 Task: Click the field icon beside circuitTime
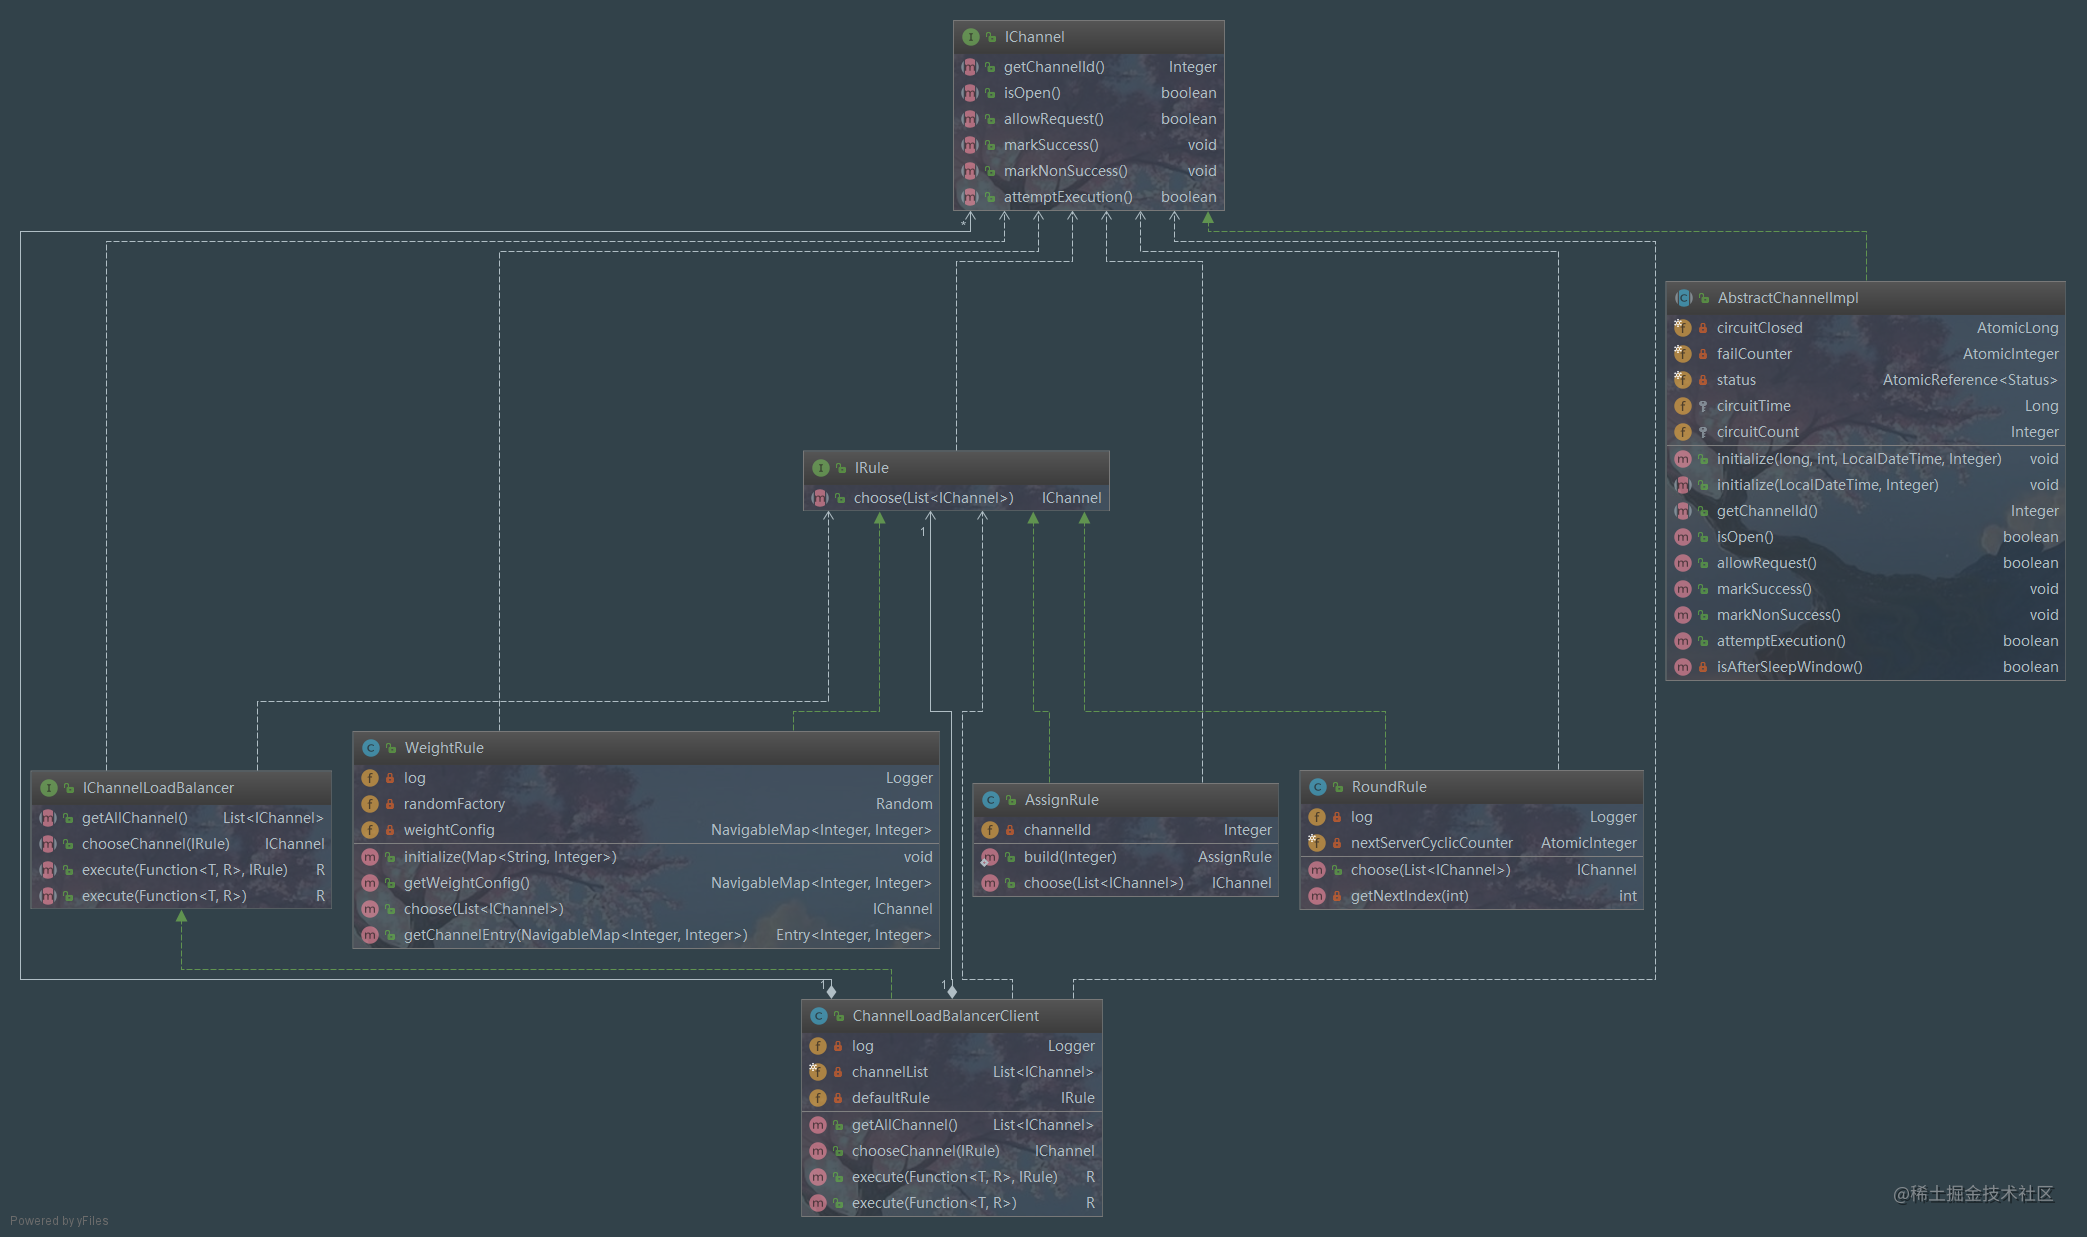click(1683, 406)
